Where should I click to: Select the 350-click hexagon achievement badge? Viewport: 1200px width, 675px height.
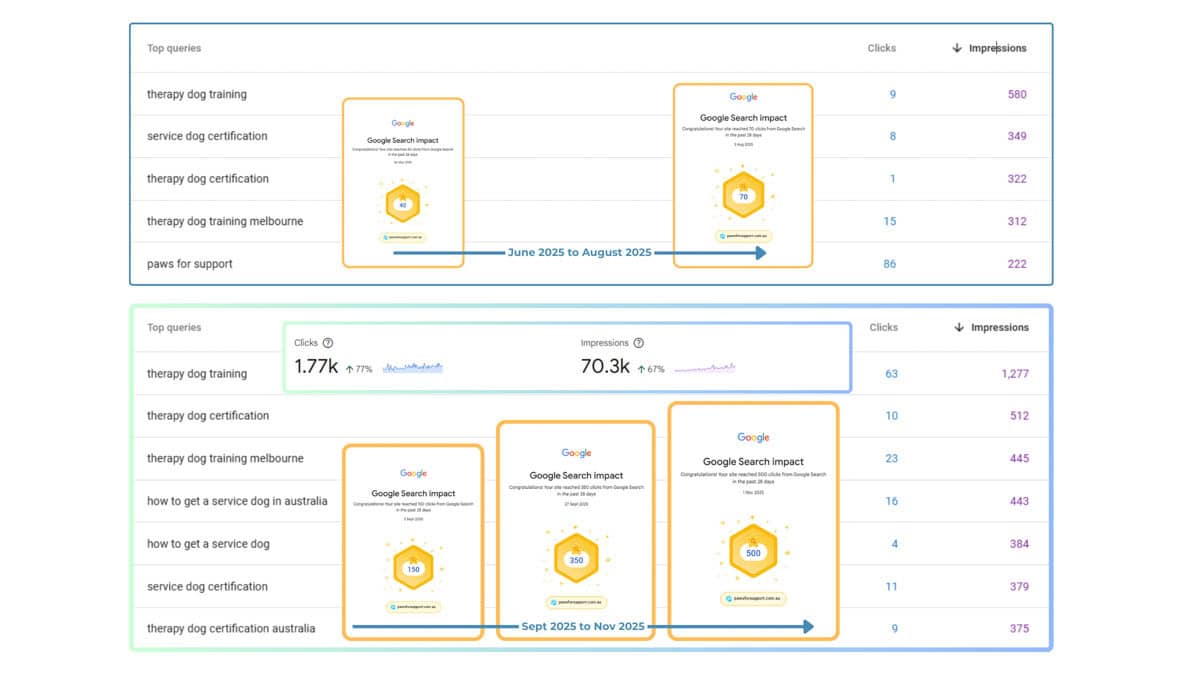(575, 560)
